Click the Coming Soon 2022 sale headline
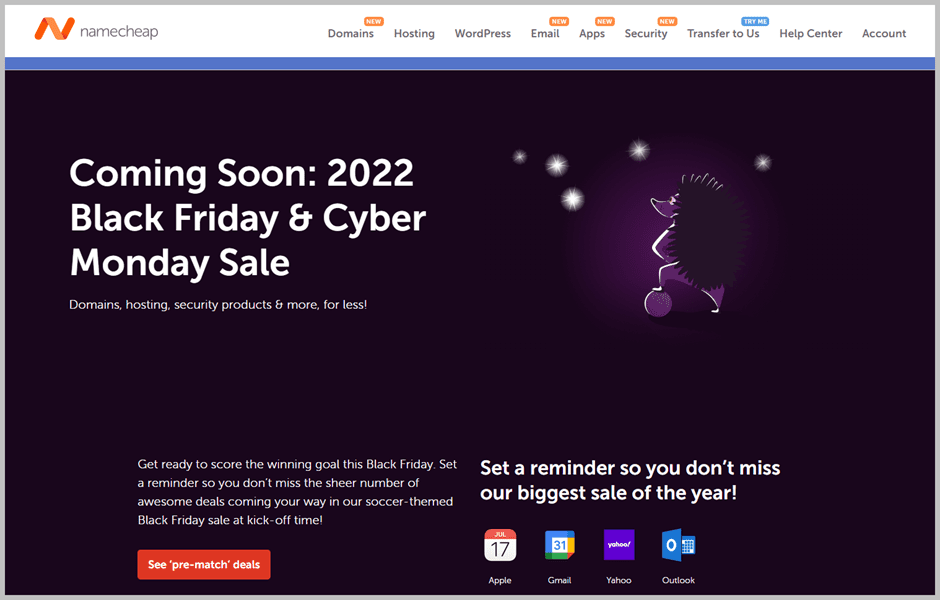Image resolution: width=940 pixels, height=600 pixels. pyautogui.click(x=248, y=218)
